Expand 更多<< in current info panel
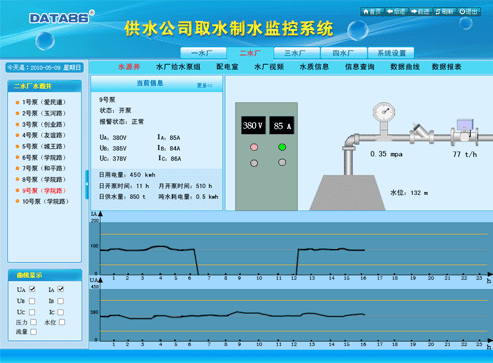 (x=204, y=86)
